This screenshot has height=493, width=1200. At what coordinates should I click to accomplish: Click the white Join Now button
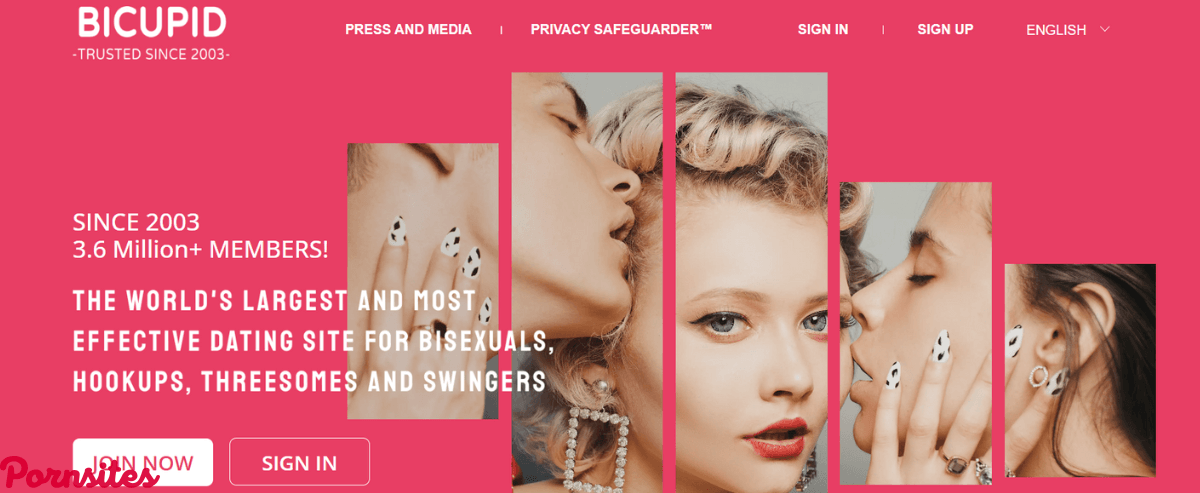pos(143,462)
